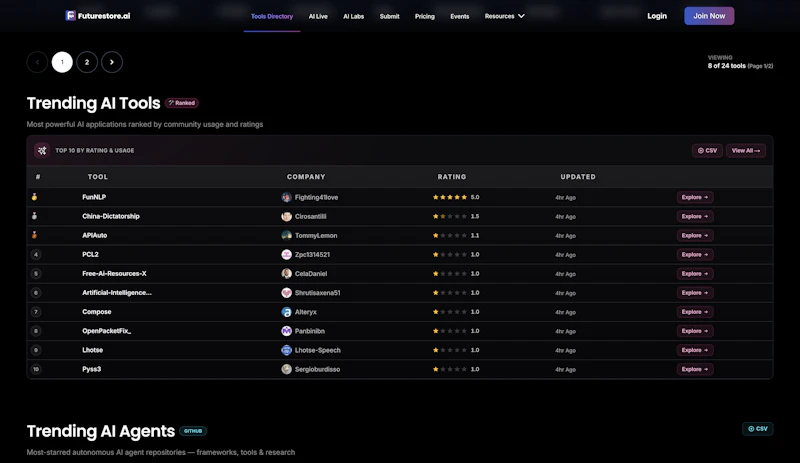The image size is (800, 463).
Task: Open the Pricing page
Action: pyautogui.click(x=424, y=16)
